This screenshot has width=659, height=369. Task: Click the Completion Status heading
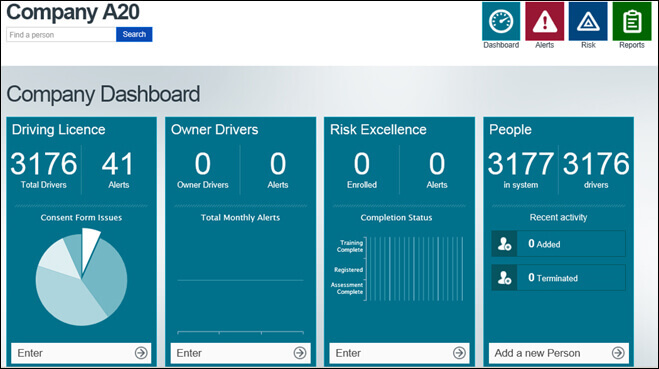396,218
